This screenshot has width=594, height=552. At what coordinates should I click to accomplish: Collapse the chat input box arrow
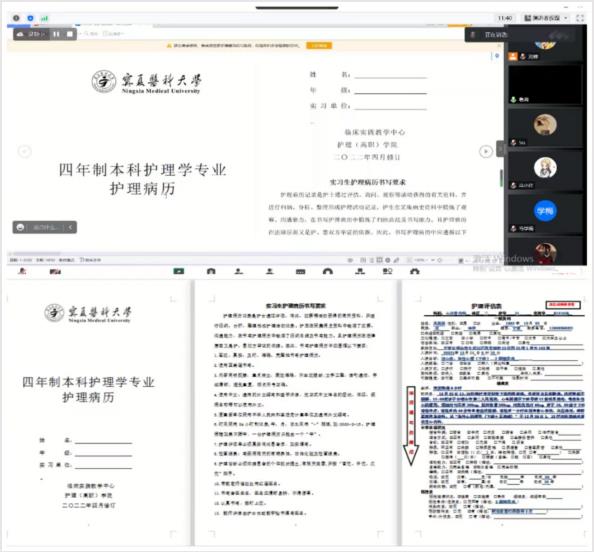click(x=70, y=227)
